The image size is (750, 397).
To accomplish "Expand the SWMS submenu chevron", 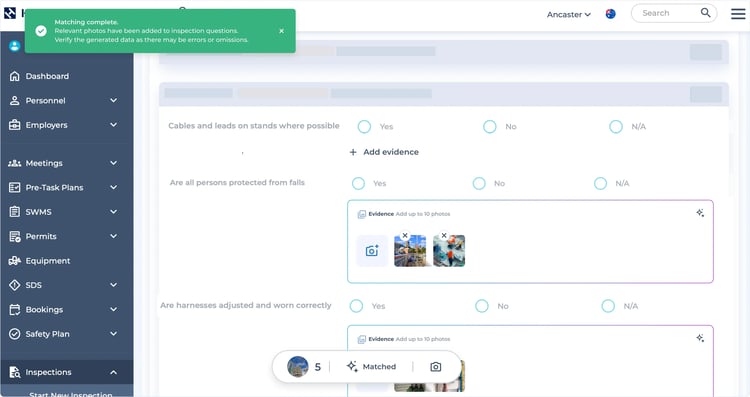I will [x=113, y=212].
